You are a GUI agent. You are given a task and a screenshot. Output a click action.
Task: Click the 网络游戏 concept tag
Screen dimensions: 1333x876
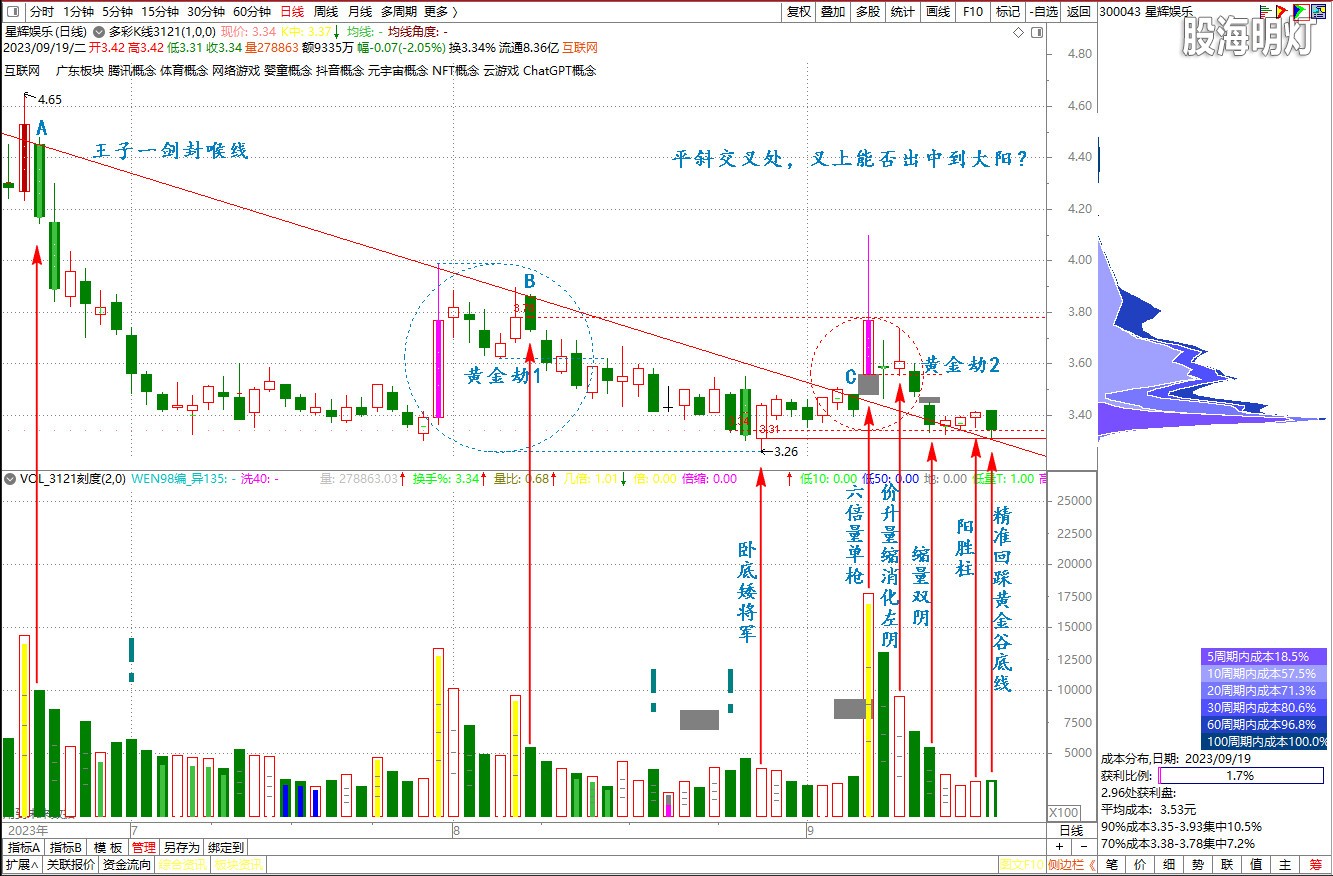[x=235, y=71]
